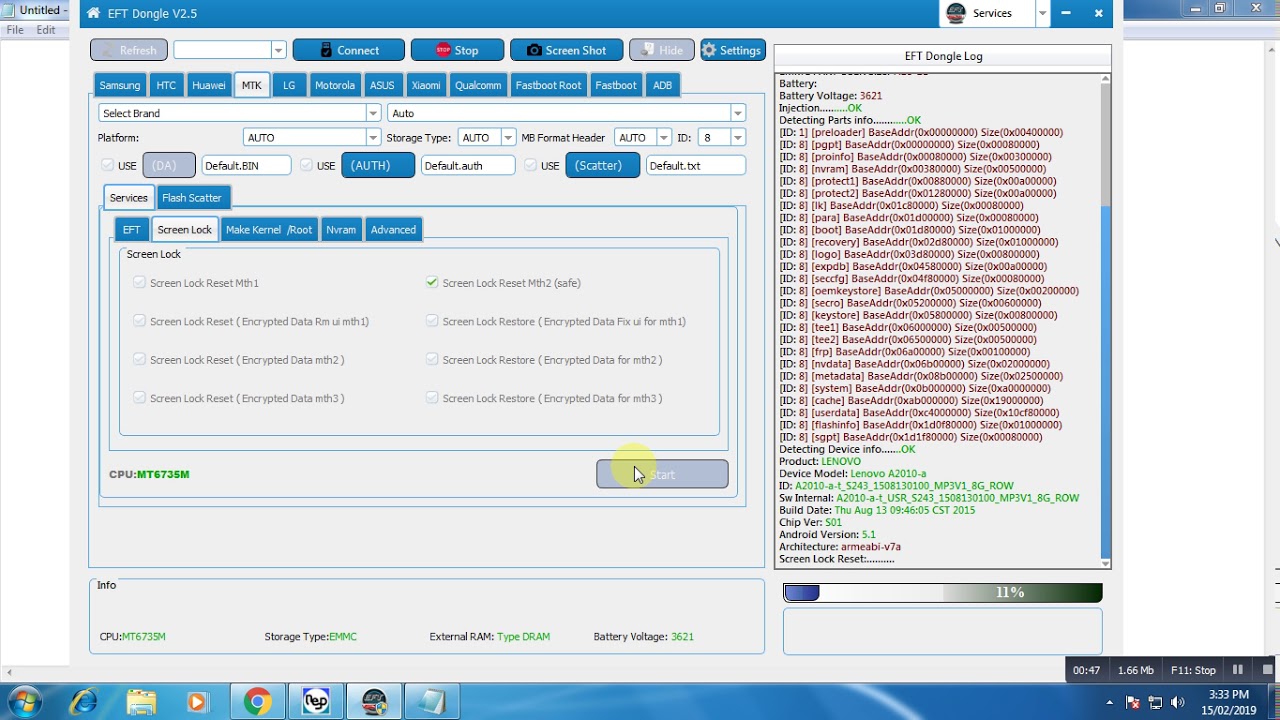Open the Platform AUTO dropdown

click(x=311, y=137)
